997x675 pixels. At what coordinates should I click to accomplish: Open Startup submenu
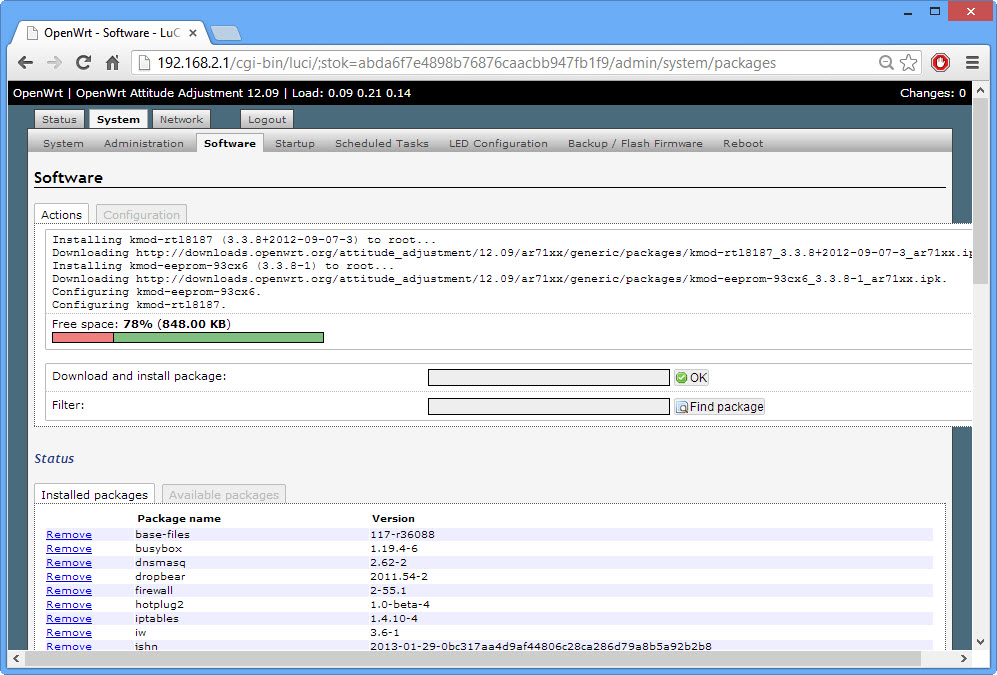click(295, 144)
